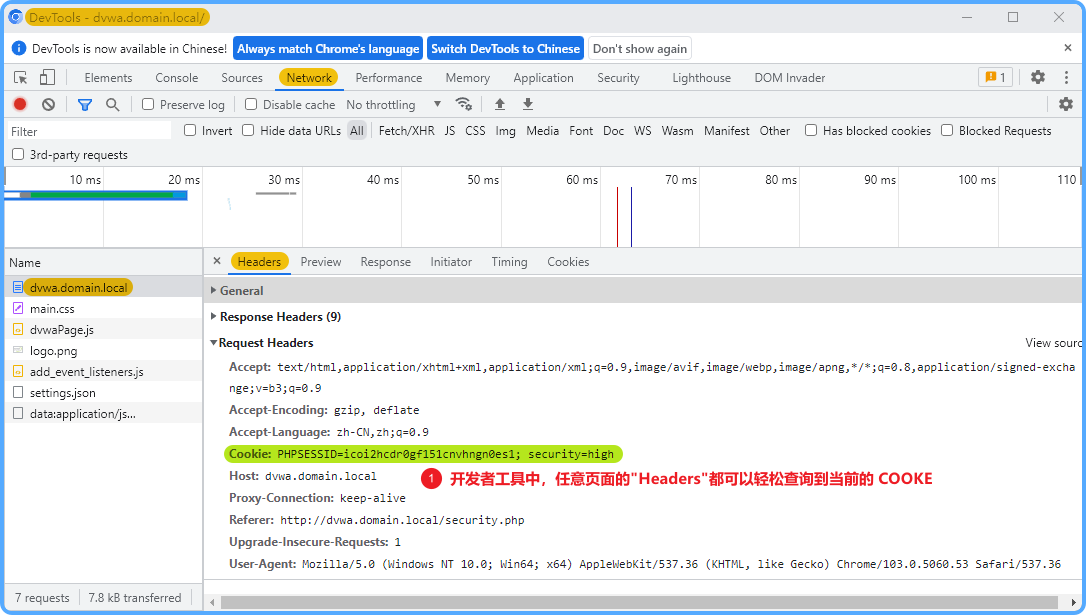Open DevTools settings gear icon
This screenshot has height=615, width=1086.
click(x=1038, y=78)
